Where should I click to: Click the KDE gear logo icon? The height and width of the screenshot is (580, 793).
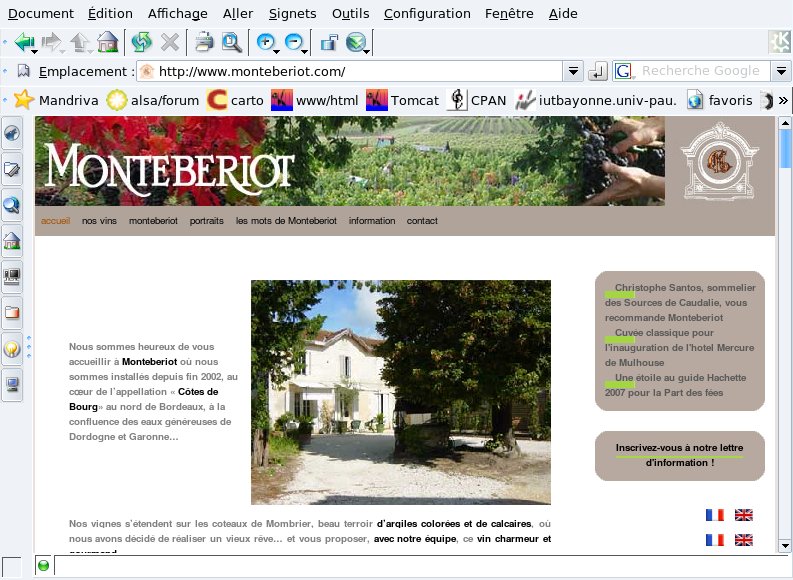tap(778, 42)
